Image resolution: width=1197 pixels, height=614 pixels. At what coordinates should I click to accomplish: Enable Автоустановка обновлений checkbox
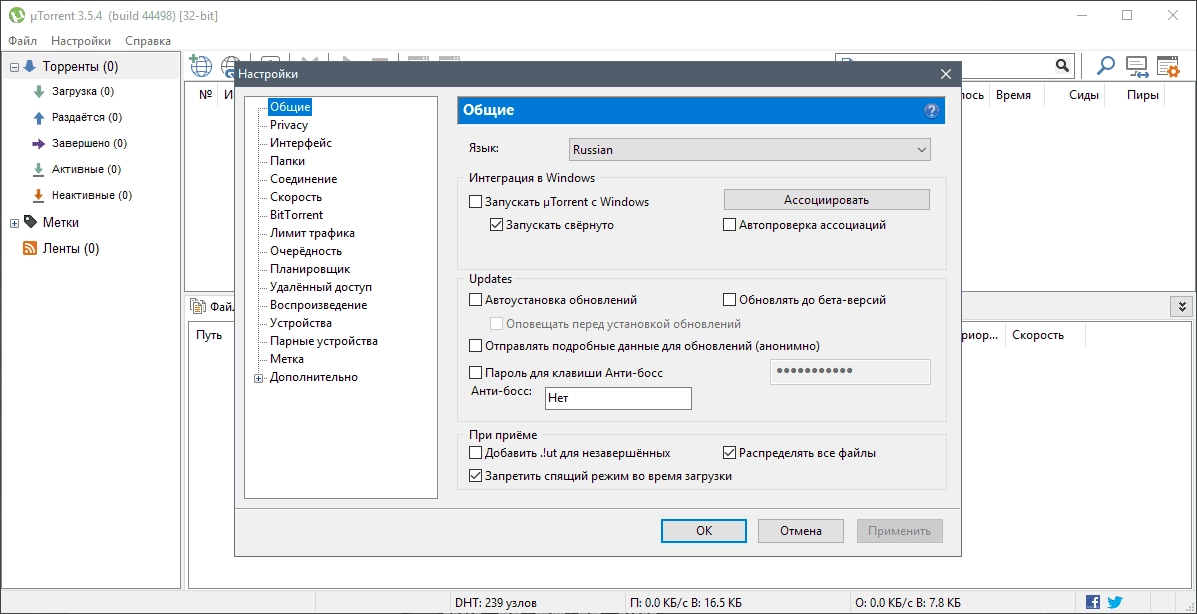tap(476, 300)
